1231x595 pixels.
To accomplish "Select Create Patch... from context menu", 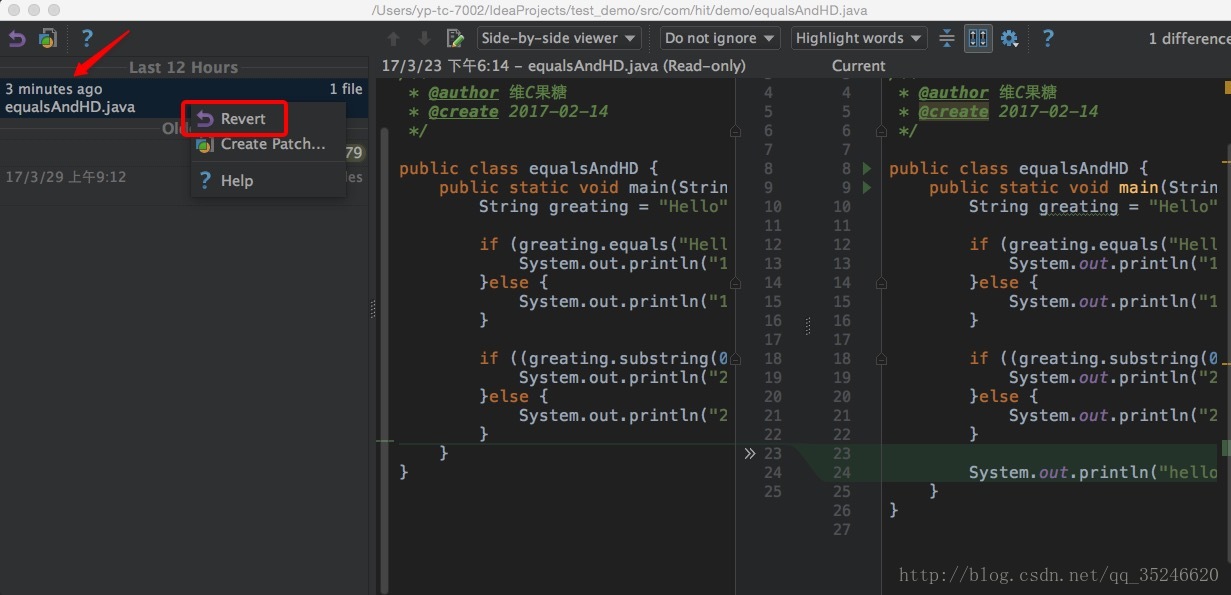I will point(272,144).
